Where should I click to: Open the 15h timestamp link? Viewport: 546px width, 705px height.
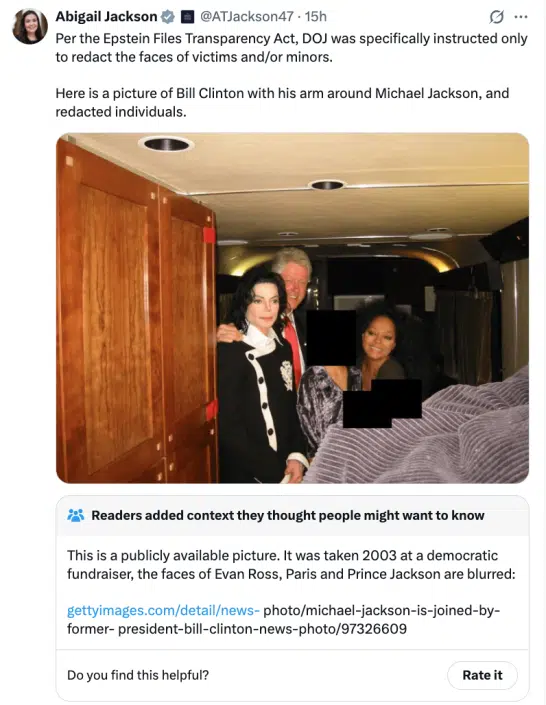(316, 17)
